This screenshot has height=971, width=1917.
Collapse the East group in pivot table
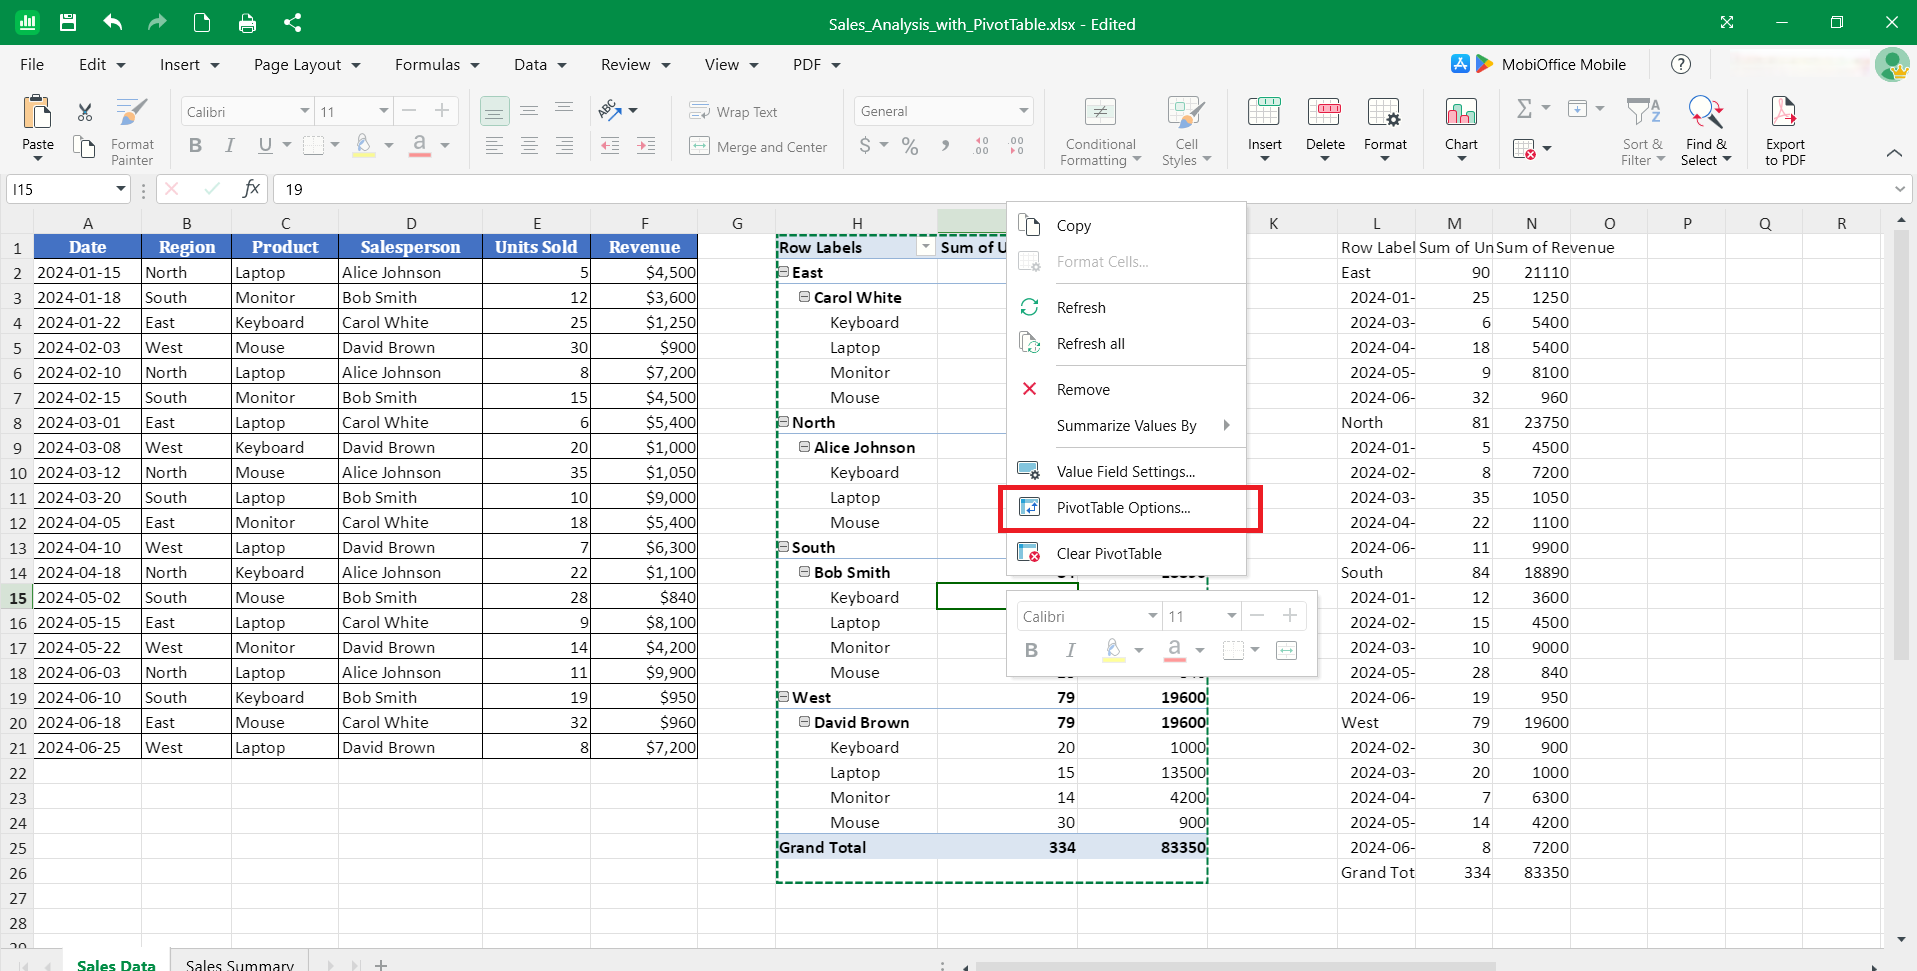pyautogui.click(x=784, y=272)
